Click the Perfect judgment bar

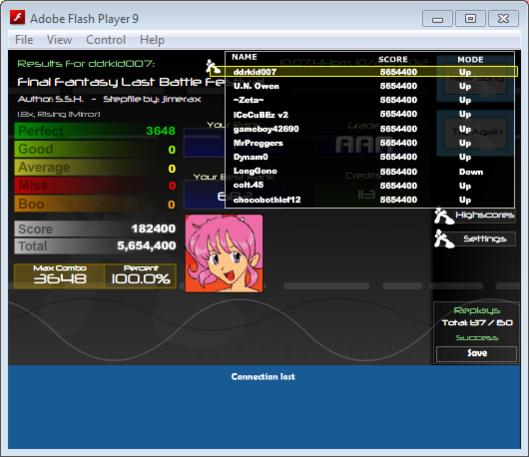95,131
